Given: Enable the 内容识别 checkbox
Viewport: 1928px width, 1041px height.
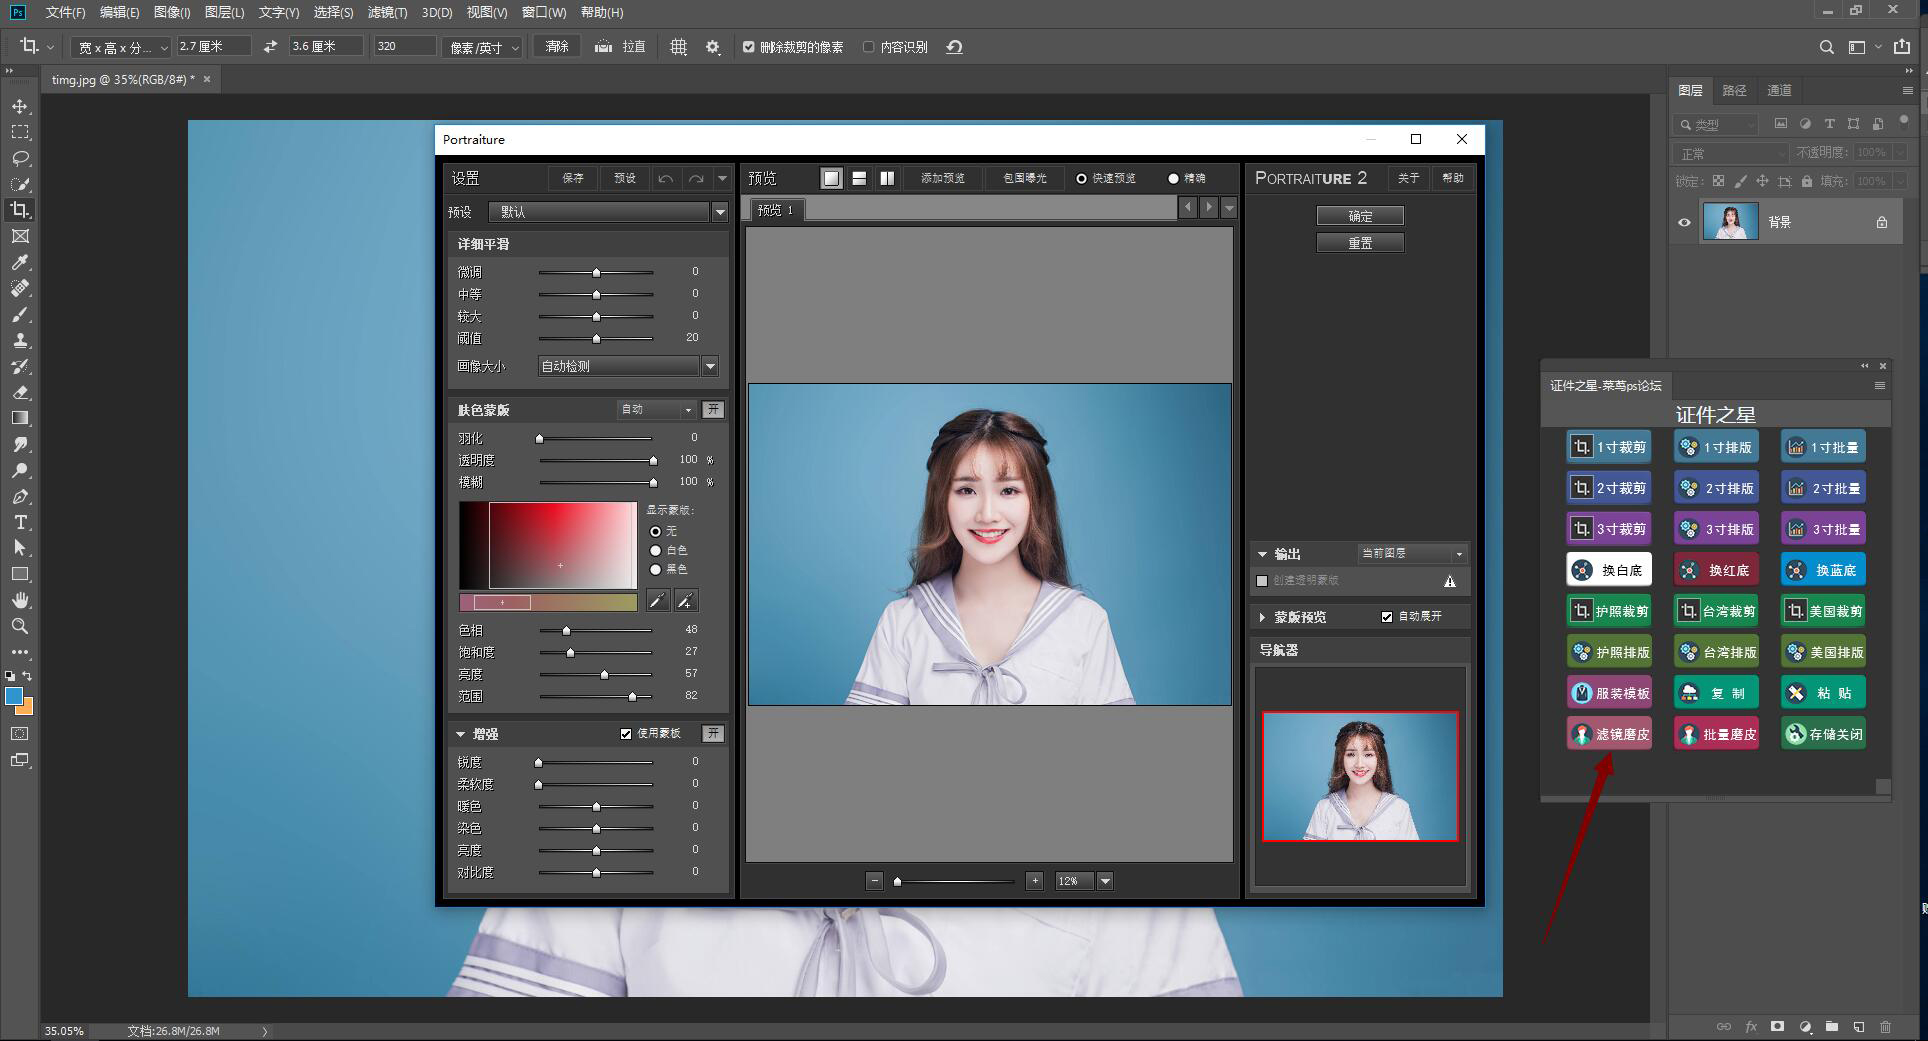Looking at the screenshot, I should (x=869, y=46).
